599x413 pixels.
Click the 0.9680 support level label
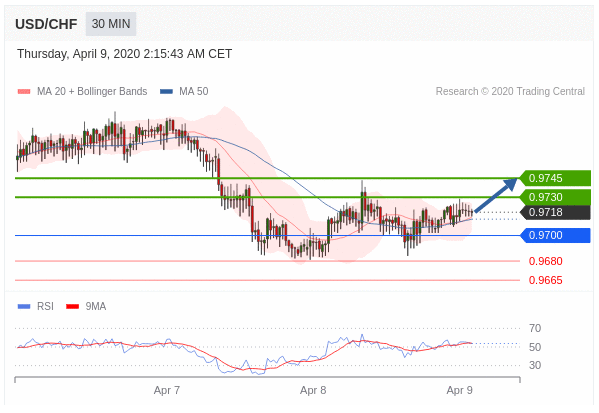[x=546, y=261]
